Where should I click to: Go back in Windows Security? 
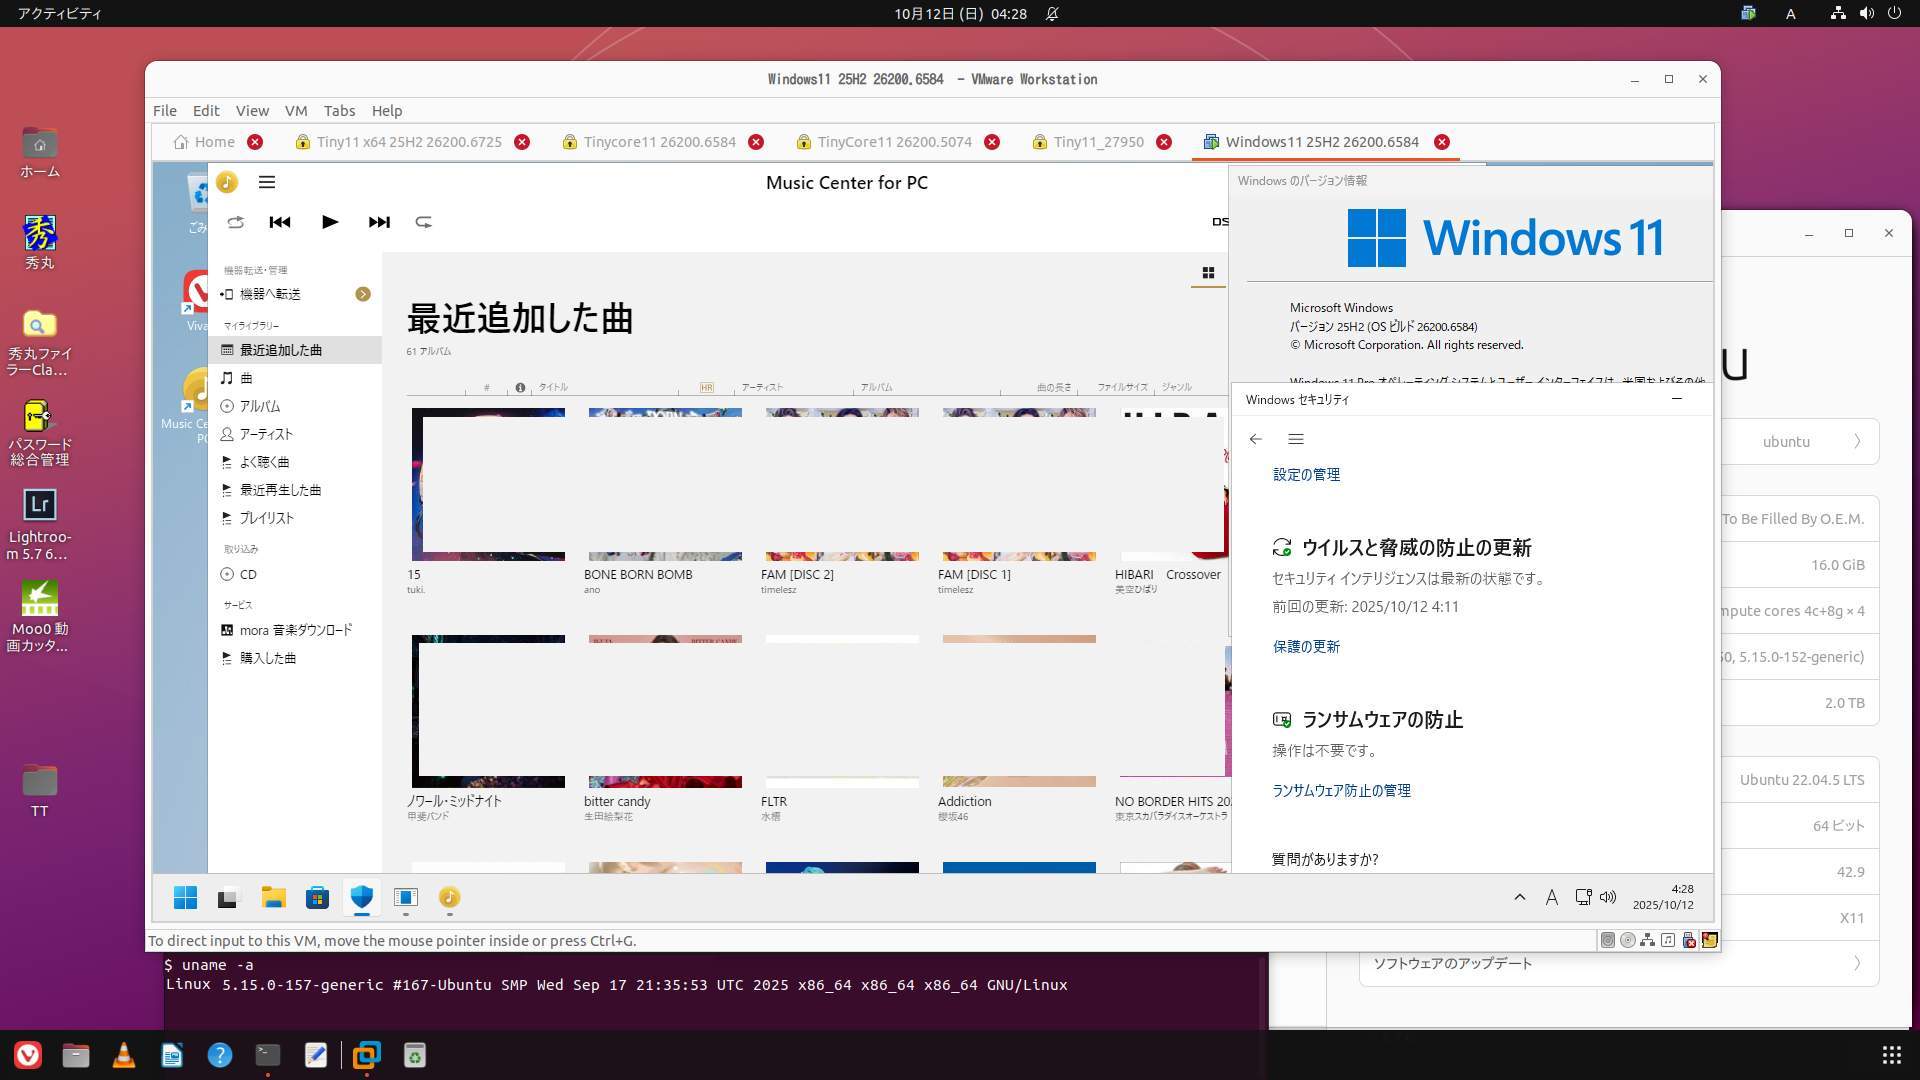click(x=1256, y=439)
